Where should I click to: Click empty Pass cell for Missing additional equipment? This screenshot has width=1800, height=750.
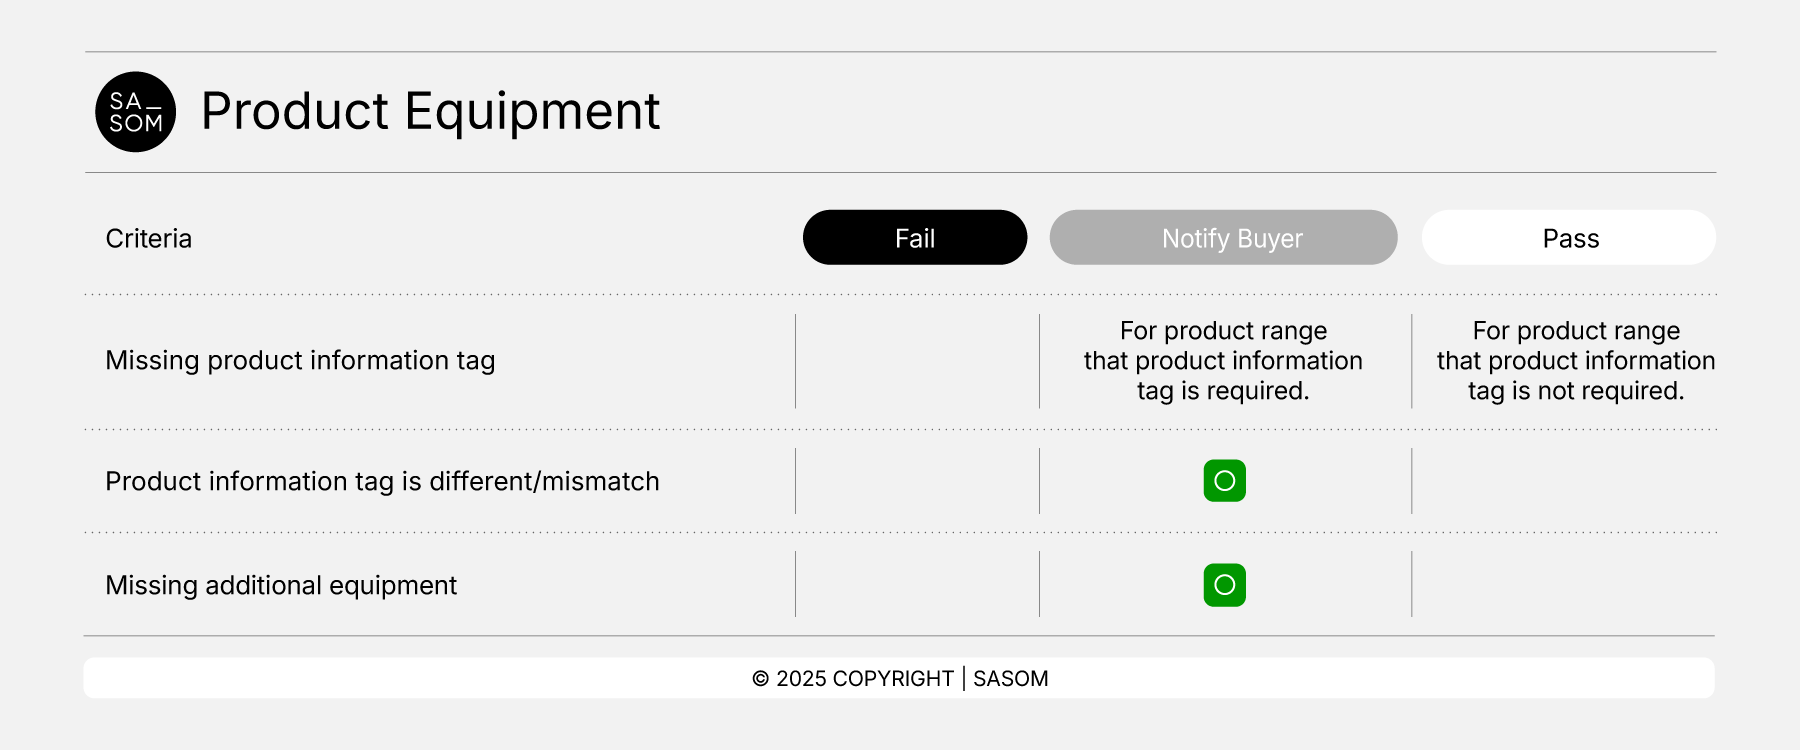click(1564, 585)
